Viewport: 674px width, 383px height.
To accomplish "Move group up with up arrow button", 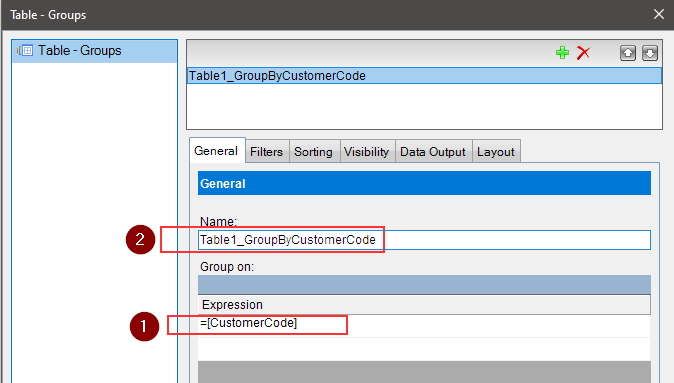I will pyautogui.click(x=628, y=53).
